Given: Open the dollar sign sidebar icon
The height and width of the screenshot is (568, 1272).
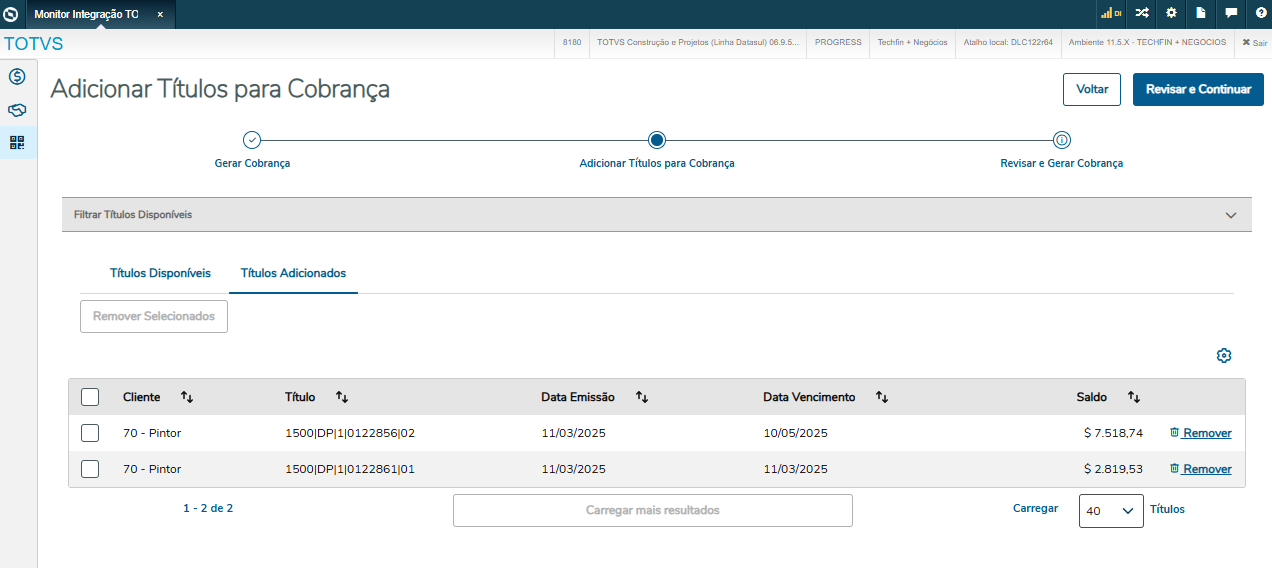Looking at the screenshot, I should pos(17,77).
